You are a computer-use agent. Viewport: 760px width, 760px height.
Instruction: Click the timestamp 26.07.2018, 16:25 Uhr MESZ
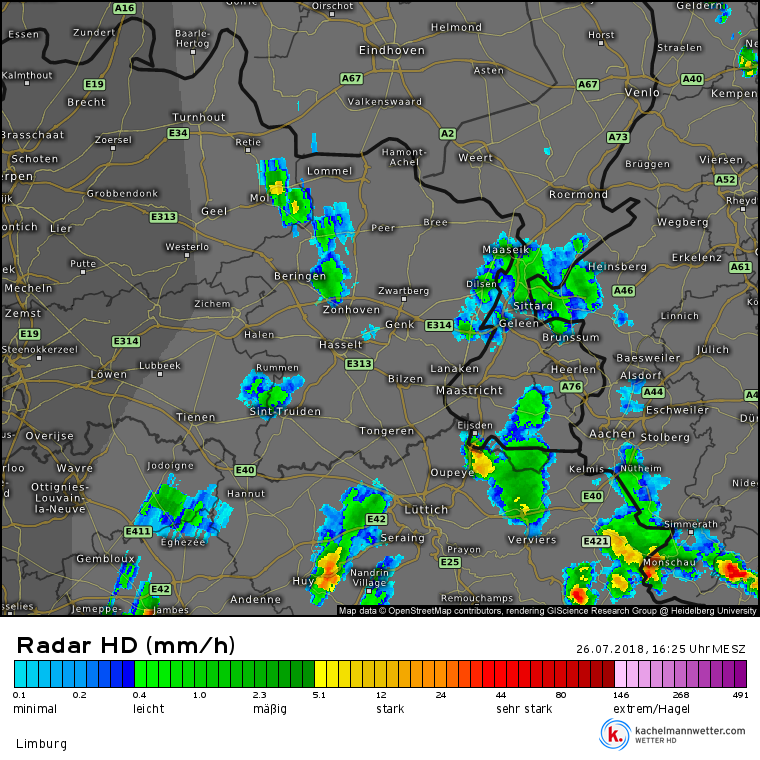click(x=661, y=649)
